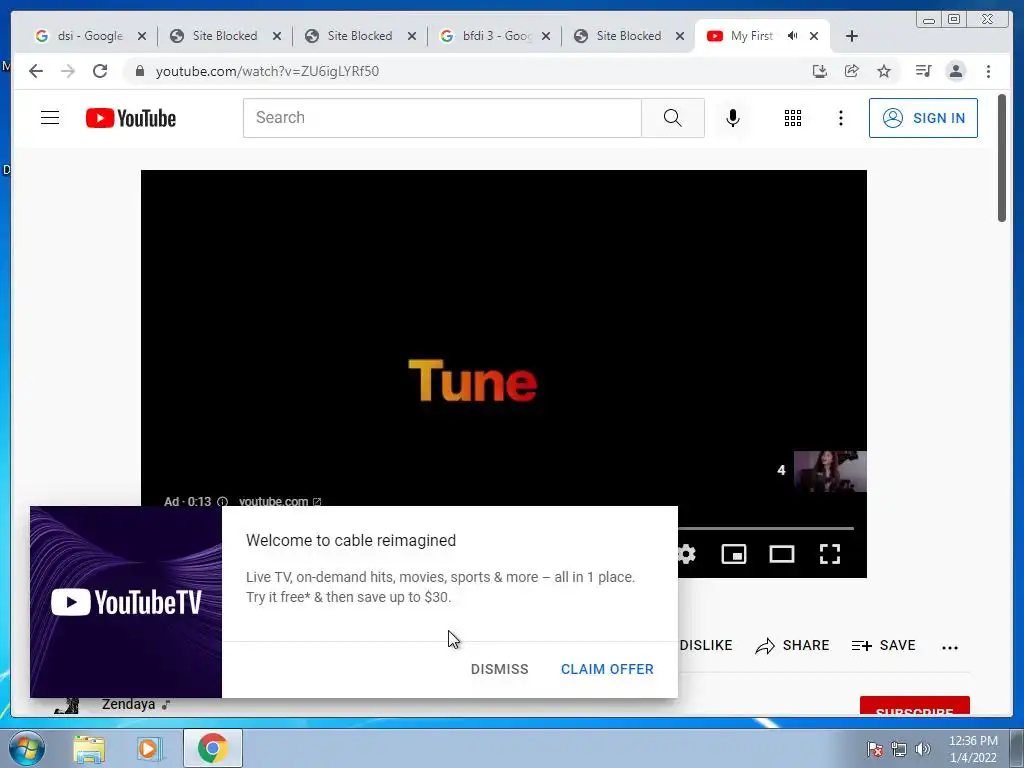Image resolution: width=1024 pixels, height=768 pixels.
Task: Click the install app icon in address bar
Action: click(x=820, y=71)
